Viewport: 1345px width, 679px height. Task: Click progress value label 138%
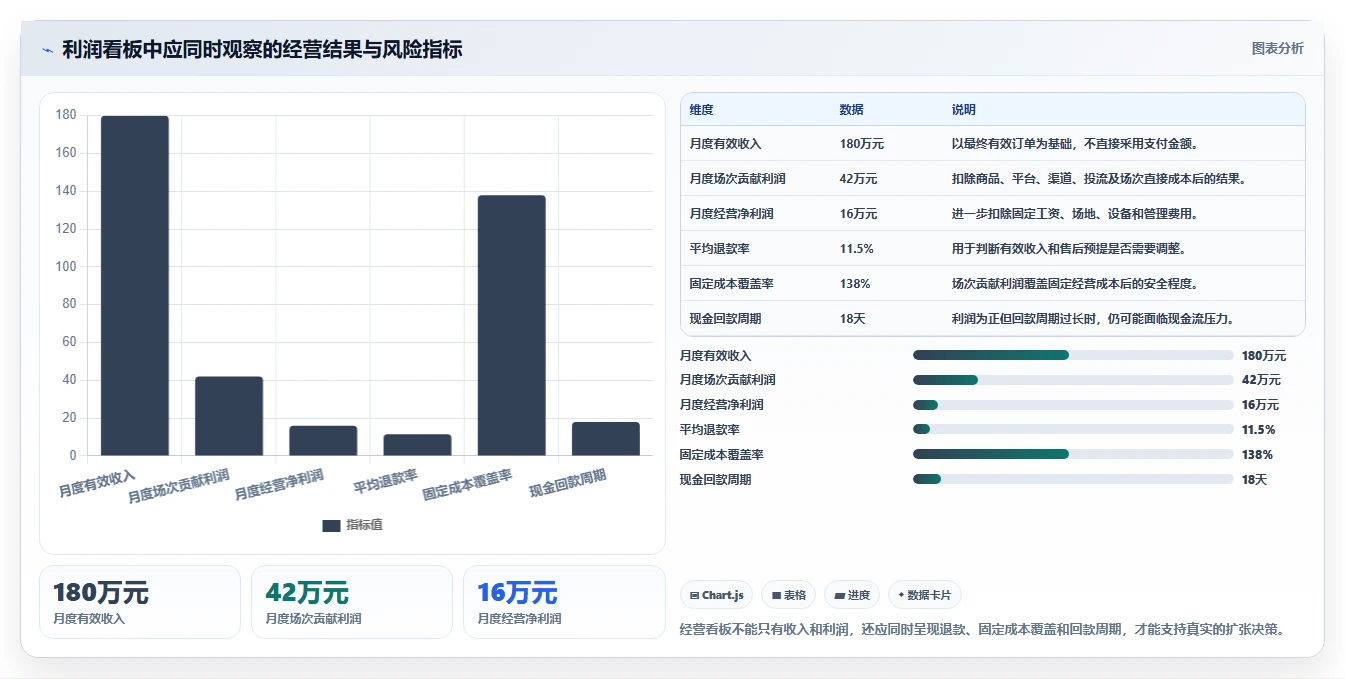click(x=1257, y=454)
